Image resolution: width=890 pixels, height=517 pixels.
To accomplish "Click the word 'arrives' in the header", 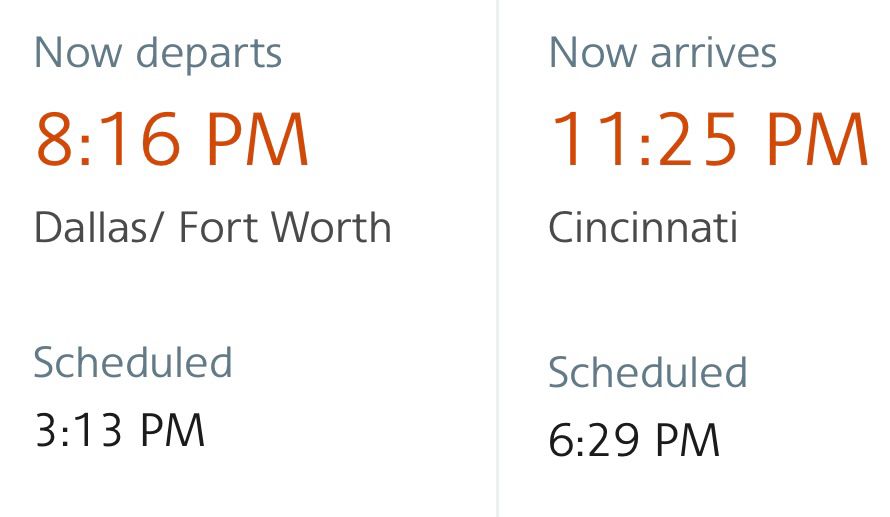I will tap(713, 53).
